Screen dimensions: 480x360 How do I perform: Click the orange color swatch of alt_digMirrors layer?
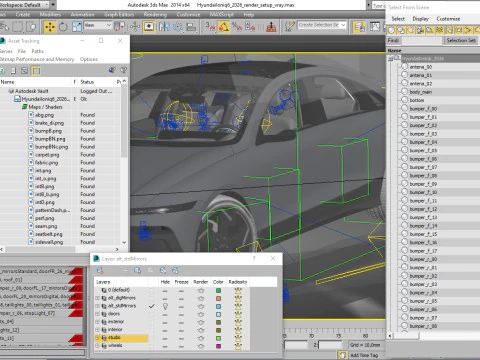tap(218, 298)
